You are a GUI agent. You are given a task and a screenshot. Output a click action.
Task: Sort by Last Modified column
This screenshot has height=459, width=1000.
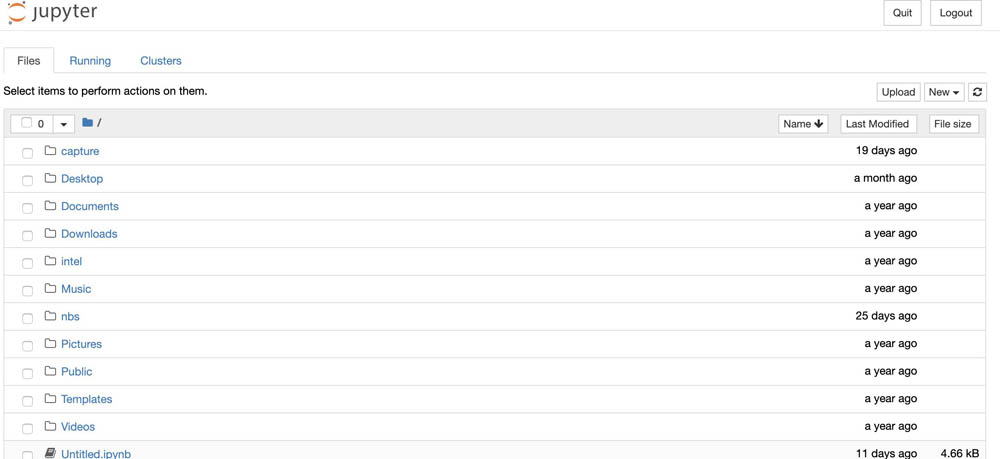point(878,124)
